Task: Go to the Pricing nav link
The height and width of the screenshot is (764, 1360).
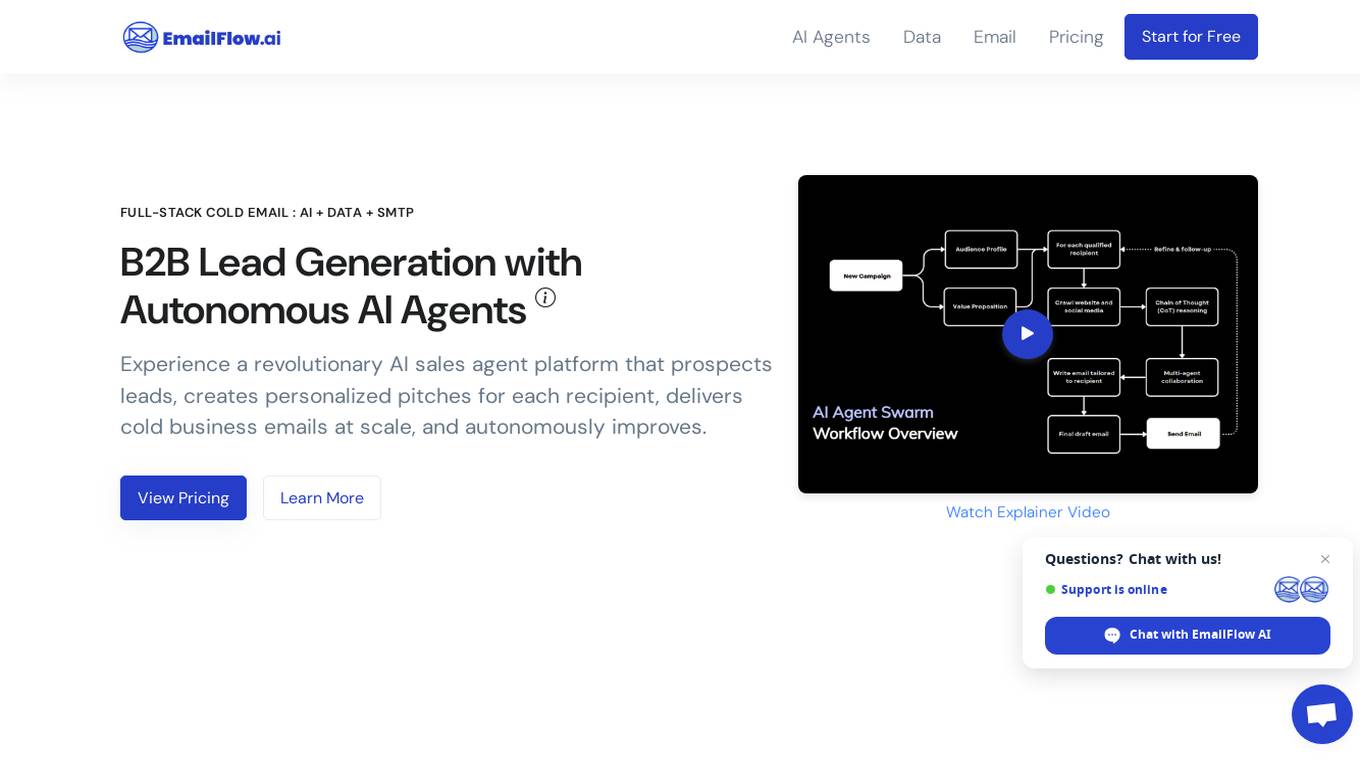Action: coord(1076,37)
